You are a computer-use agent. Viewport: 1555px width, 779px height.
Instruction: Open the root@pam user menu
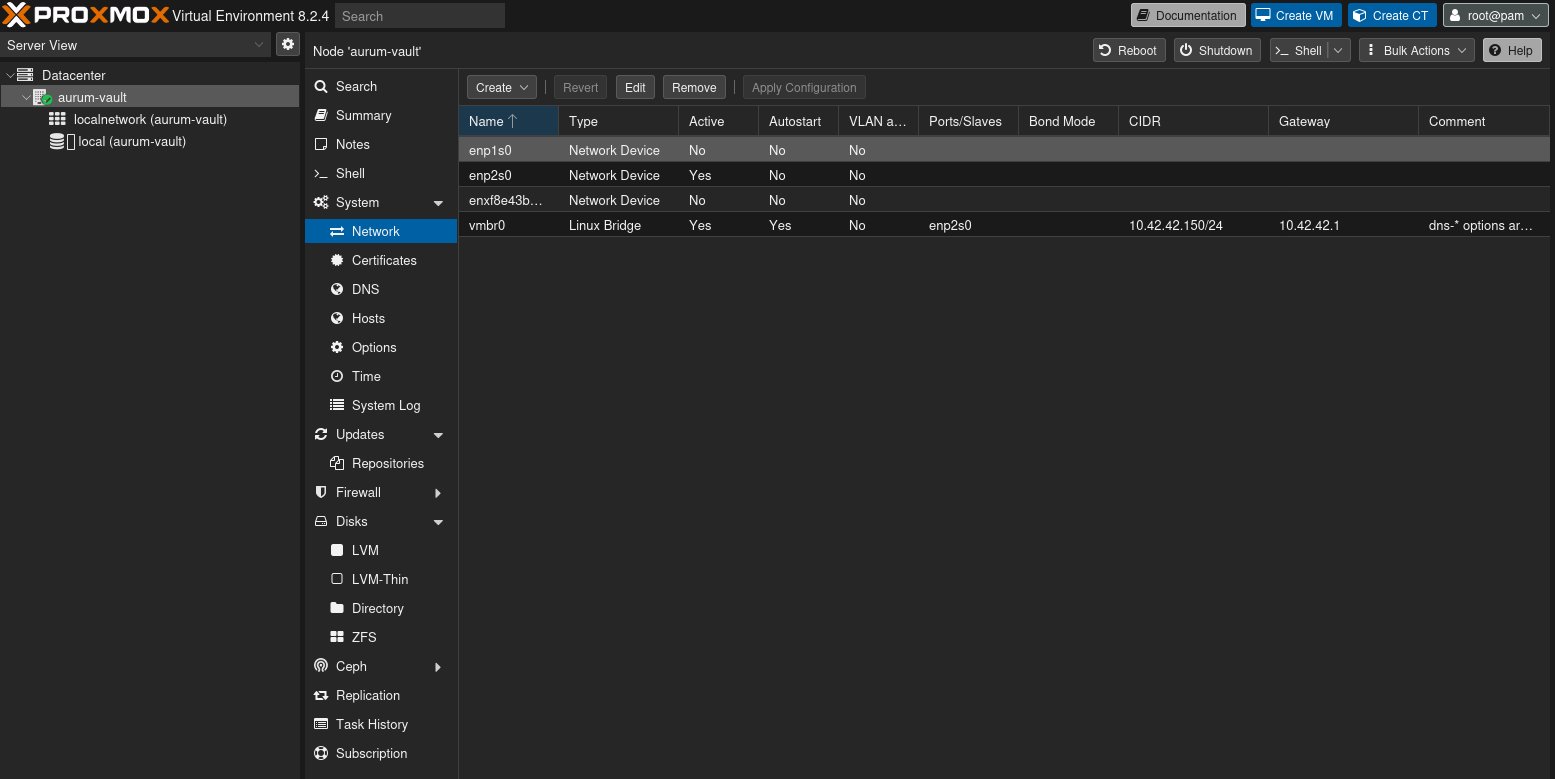1496,15
